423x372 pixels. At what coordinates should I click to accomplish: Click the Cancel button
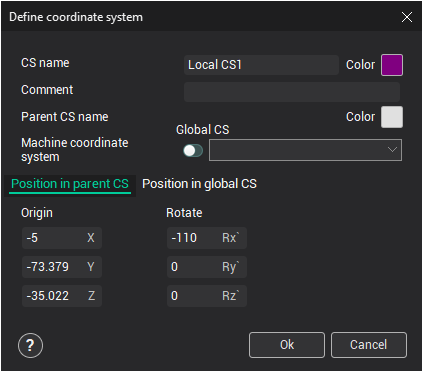(369, 345)
